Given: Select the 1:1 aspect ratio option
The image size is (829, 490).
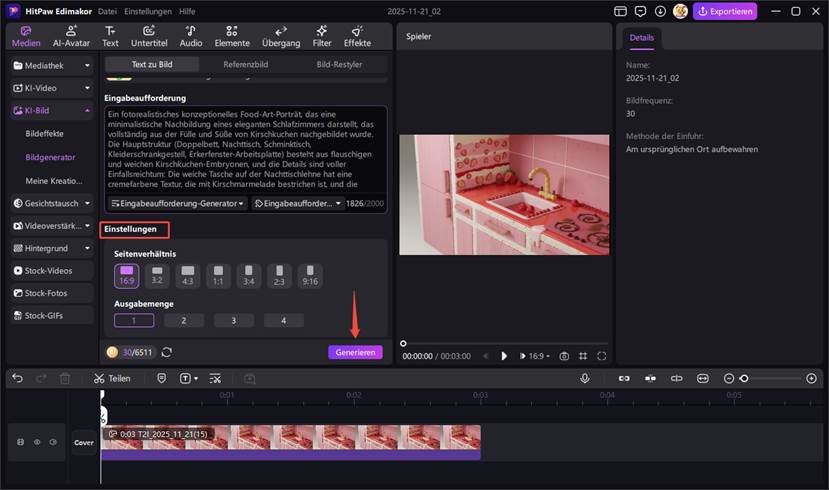Looking at the screenshot, I should [218, 274].
